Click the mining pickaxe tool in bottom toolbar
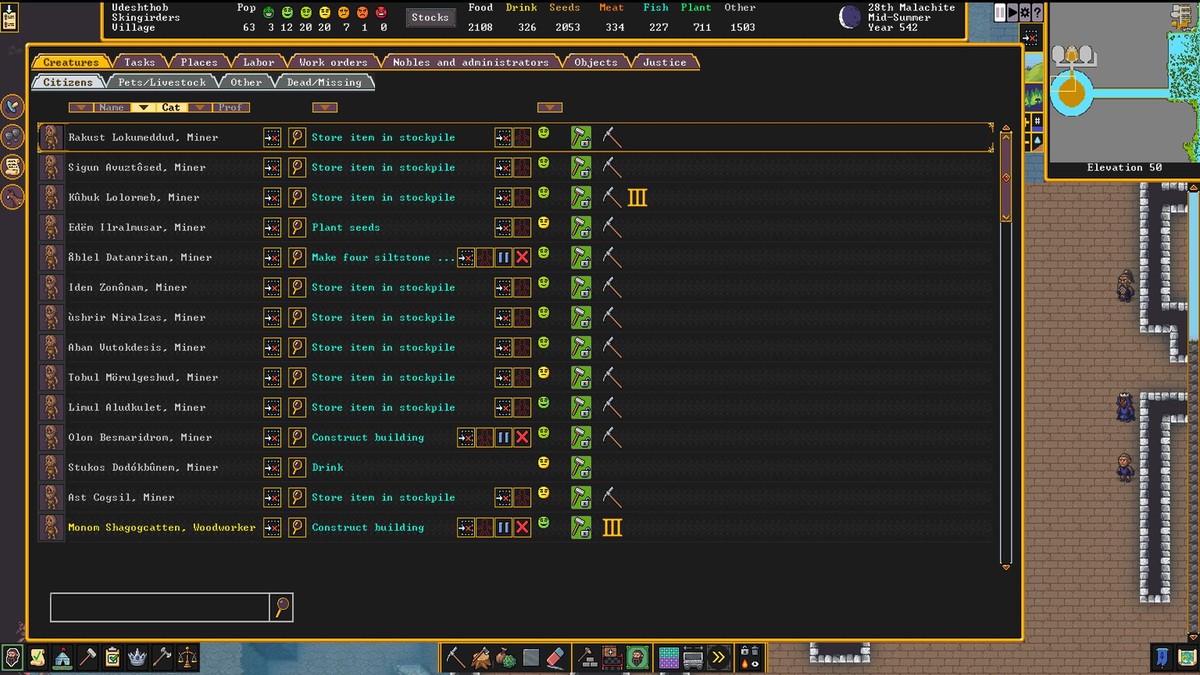The height and width of the screenshot is (675, 1200). (456, 657)
